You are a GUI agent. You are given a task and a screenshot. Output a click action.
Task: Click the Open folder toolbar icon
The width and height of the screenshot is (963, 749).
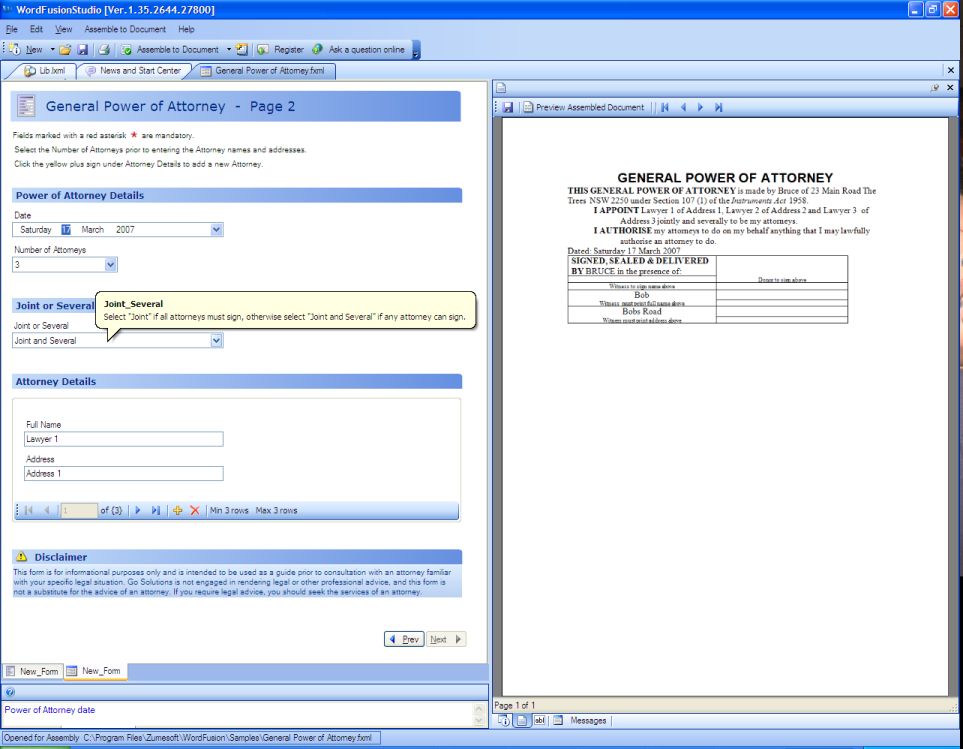click(65, 49)
